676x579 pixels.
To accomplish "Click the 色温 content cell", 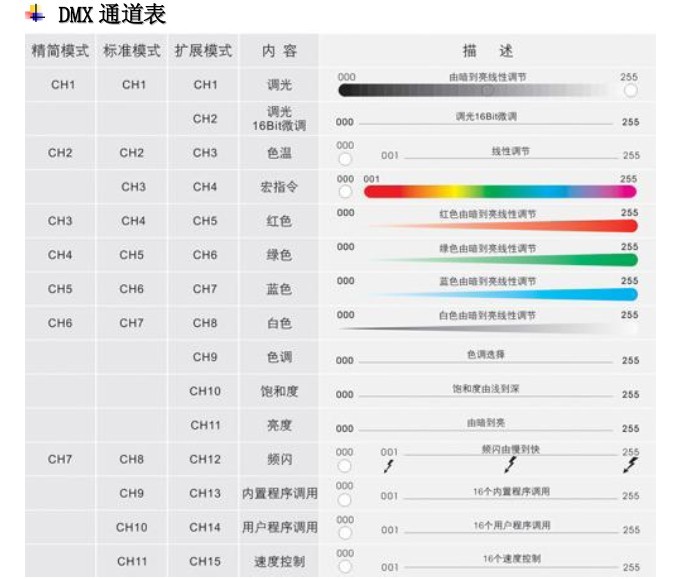I will tap(279, 153).
